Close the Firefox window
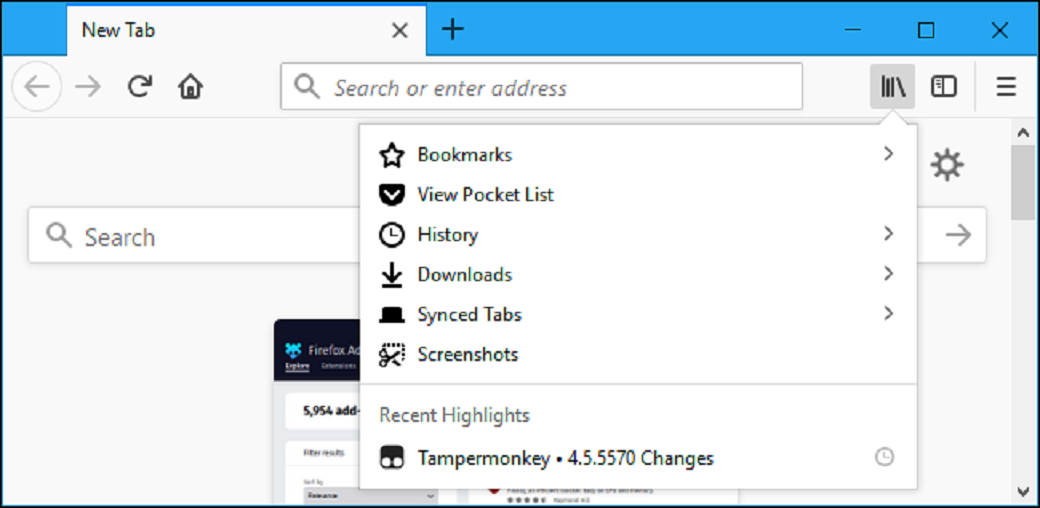Image resolution: width=1040 pixels, height=508 pixels. pyautogui.click(x=1000, y=30)
